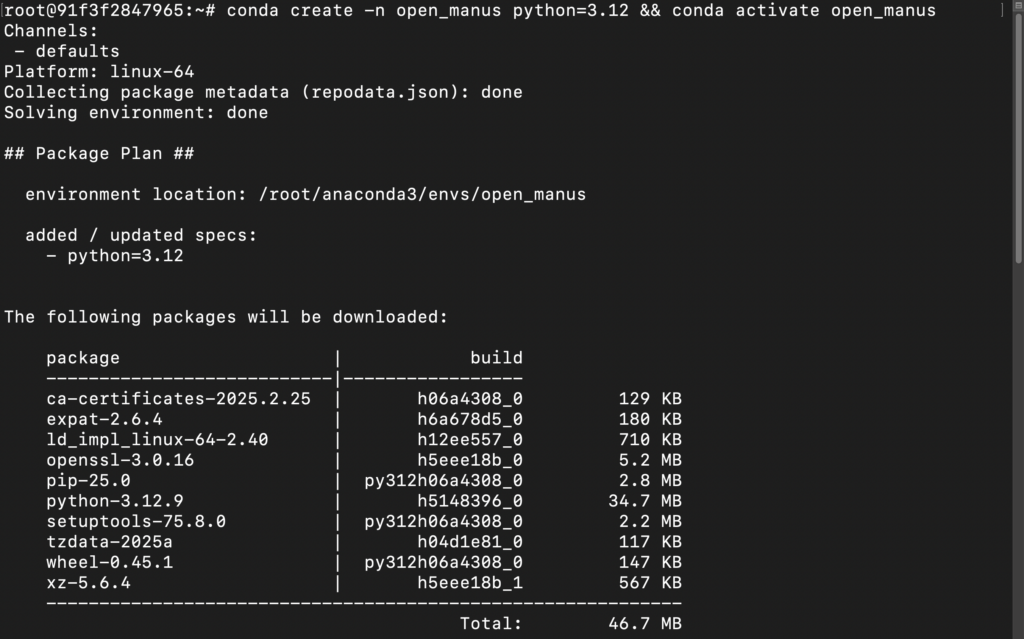Click the build string h04d1e81_0

[x=470, y=542]
